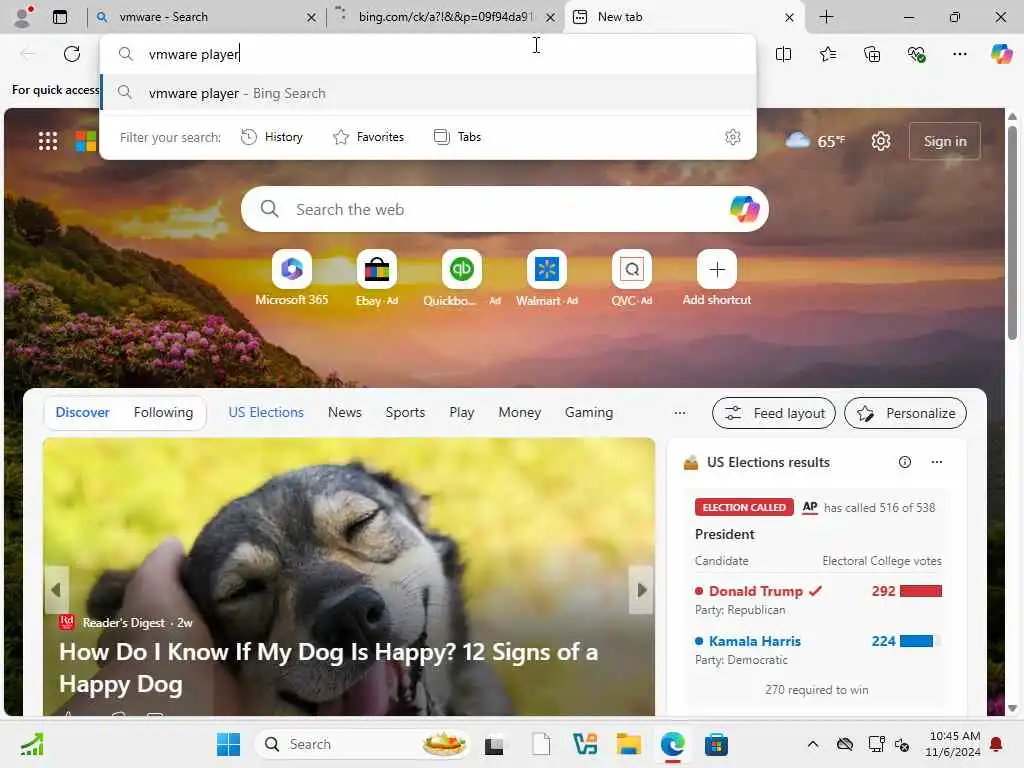Click the page vertical scrollbar thumb
This screenshot has width=1024, height=768.
tap(1012, 232)
